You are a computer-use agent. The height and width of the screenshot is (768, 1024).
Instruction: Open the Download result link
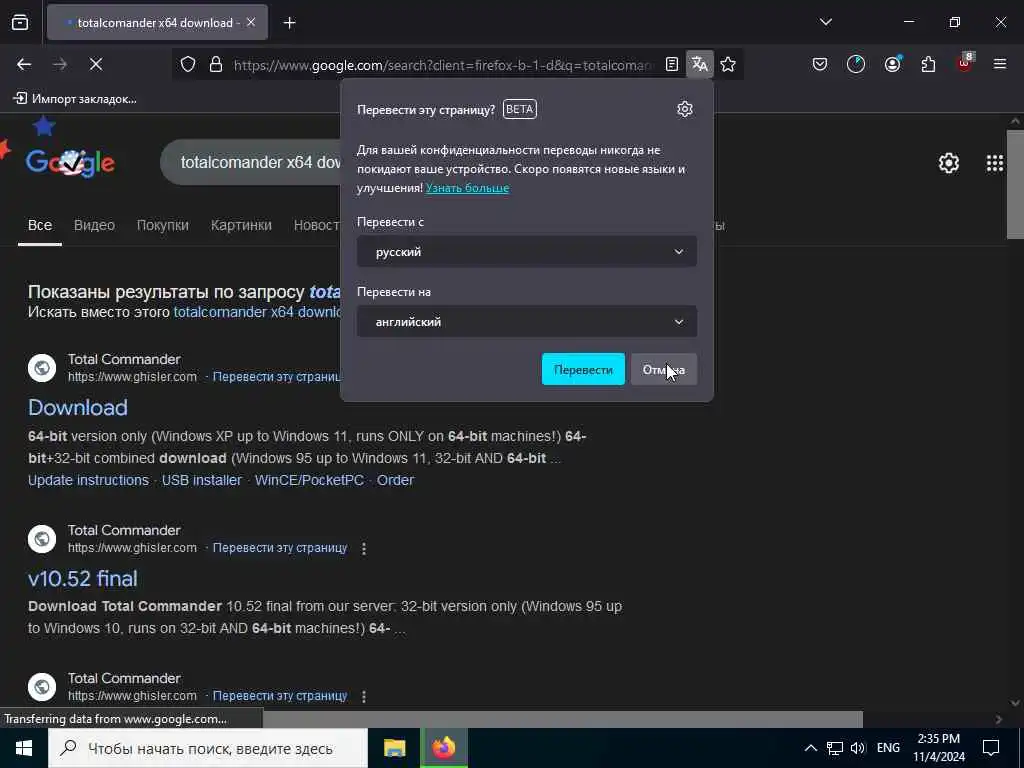[x=78, y=408]
